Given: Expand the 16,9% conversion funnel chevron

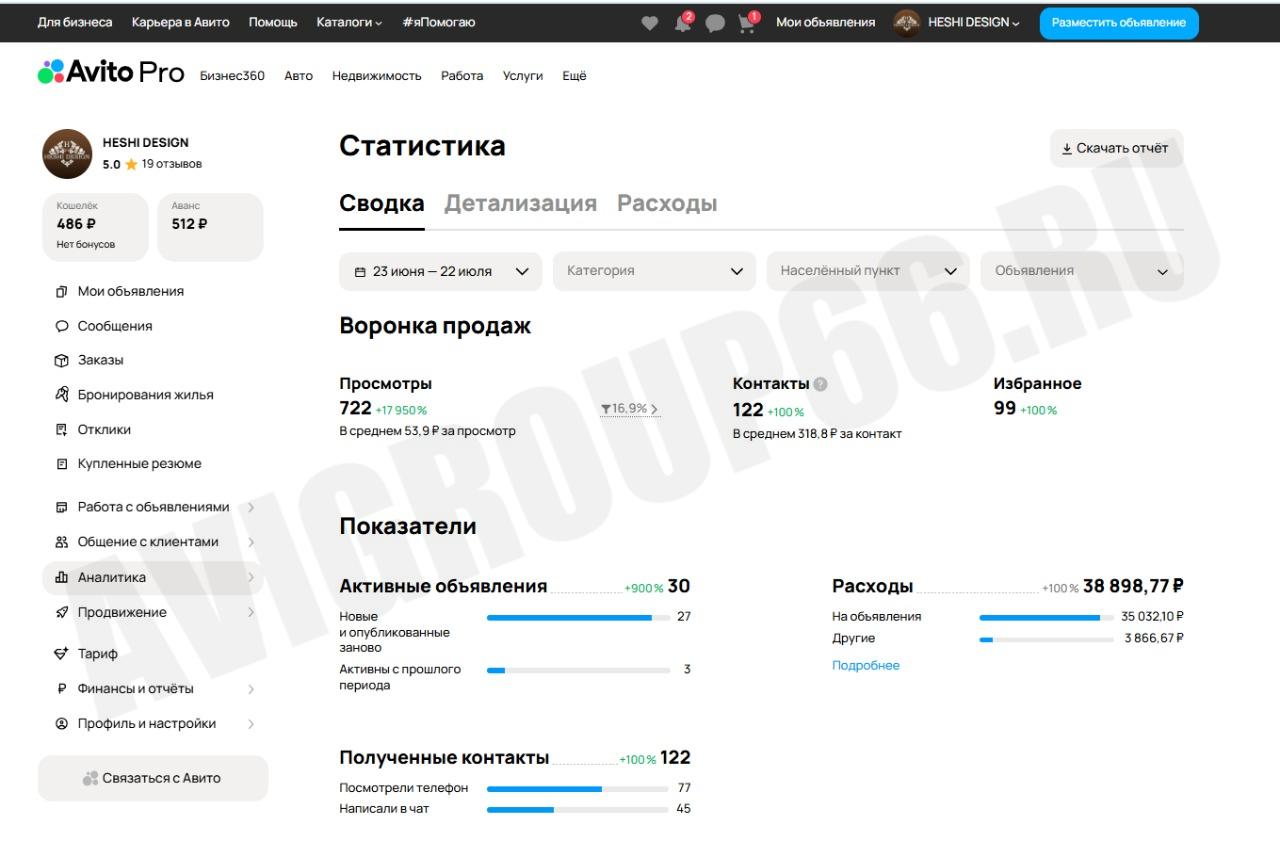Looking at the screenshot, I should click(x=654, y=409).
